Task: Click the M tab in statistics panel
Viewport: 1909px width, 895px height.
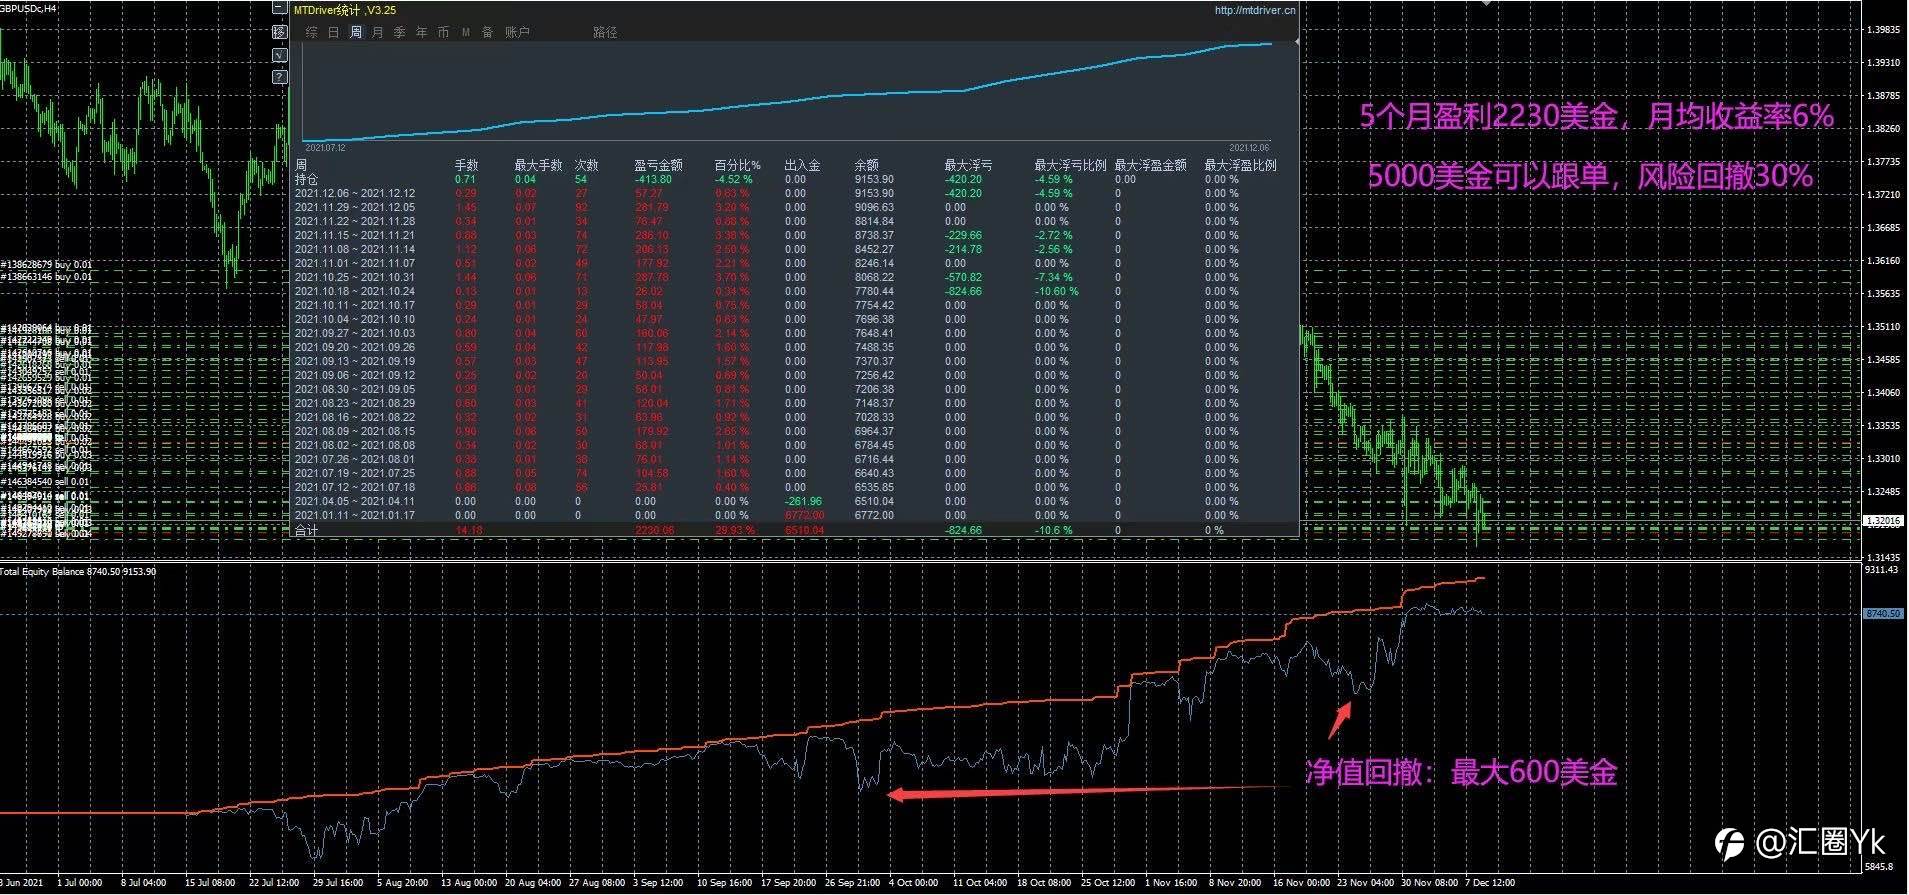Action: tap(466, 32)
